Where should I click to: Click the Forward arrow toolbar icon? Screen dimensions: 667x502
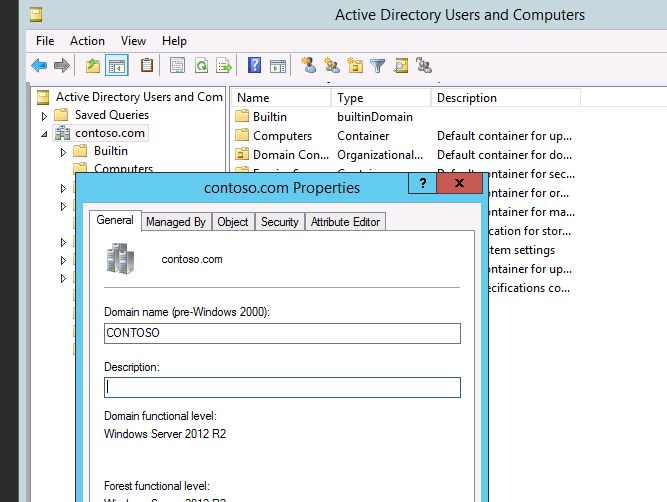tap(62, 66)
